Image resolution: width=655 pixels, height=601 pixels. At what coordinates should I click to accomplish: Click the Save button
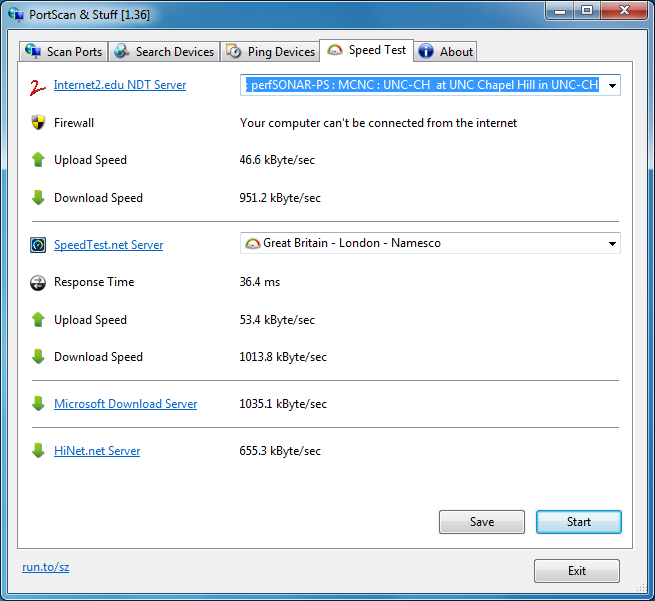tap(482, 522)
